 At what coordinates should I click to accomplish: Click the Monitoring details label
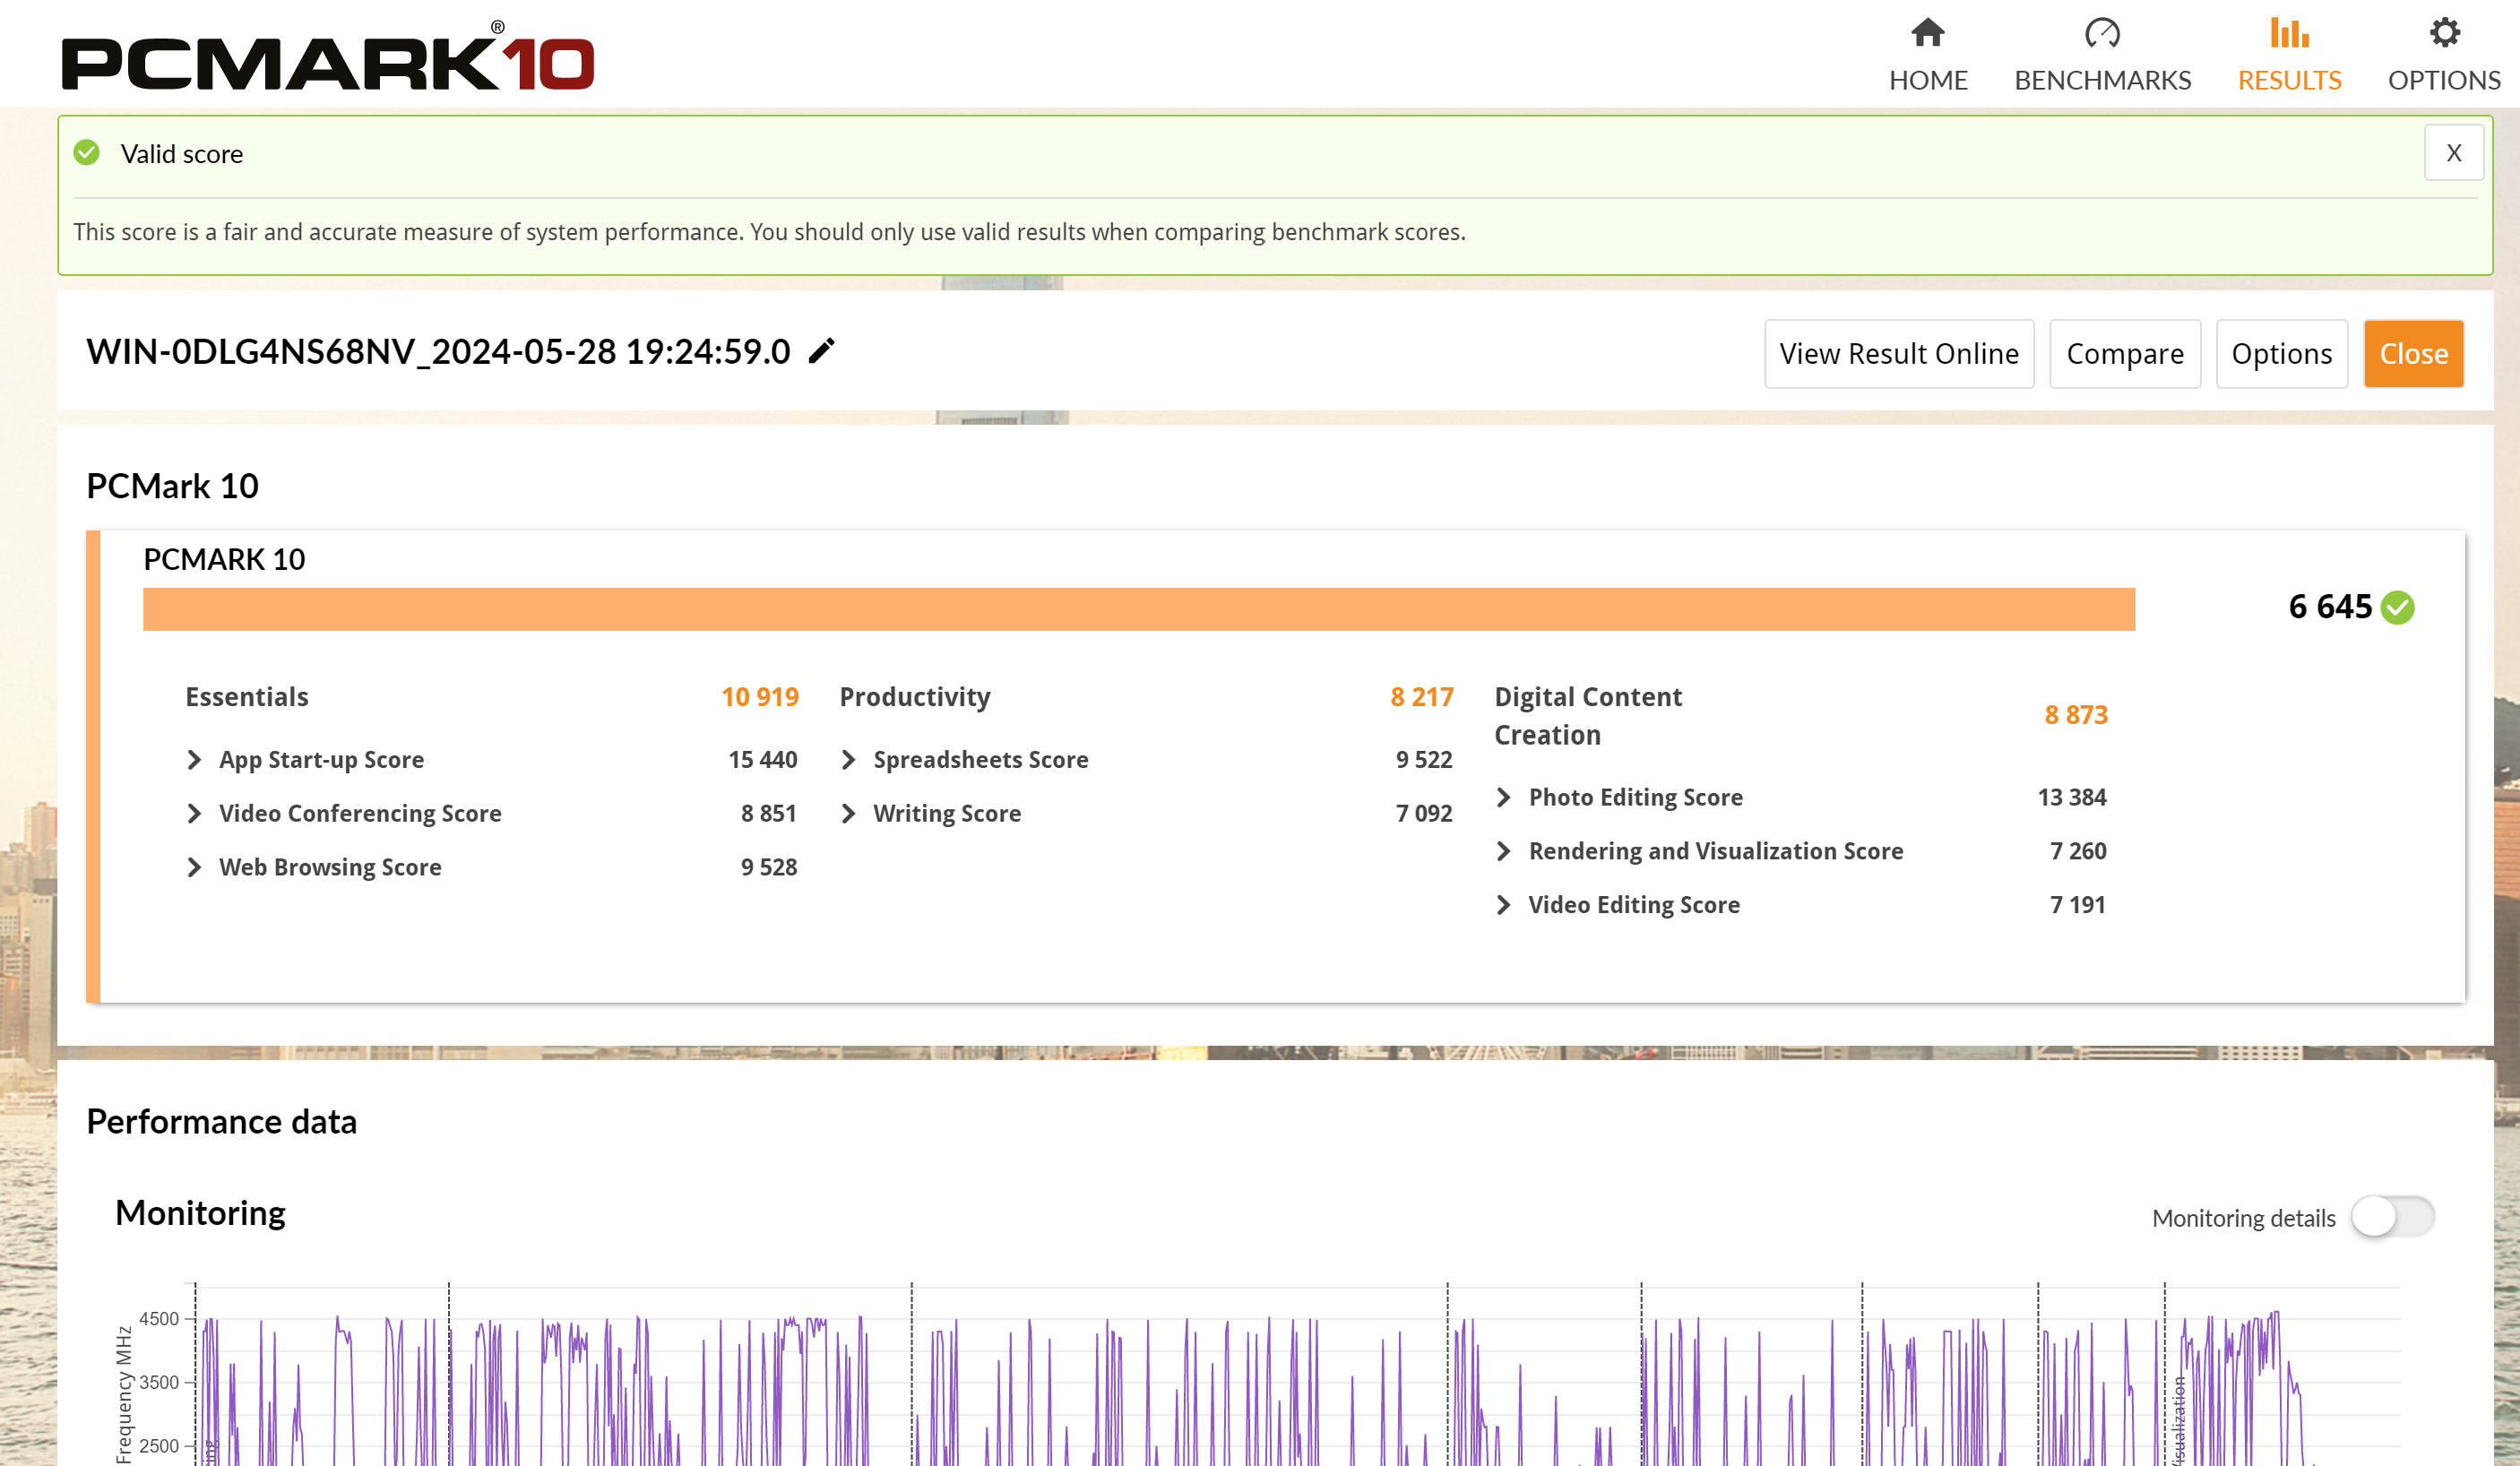(x=2243, y=1218)
